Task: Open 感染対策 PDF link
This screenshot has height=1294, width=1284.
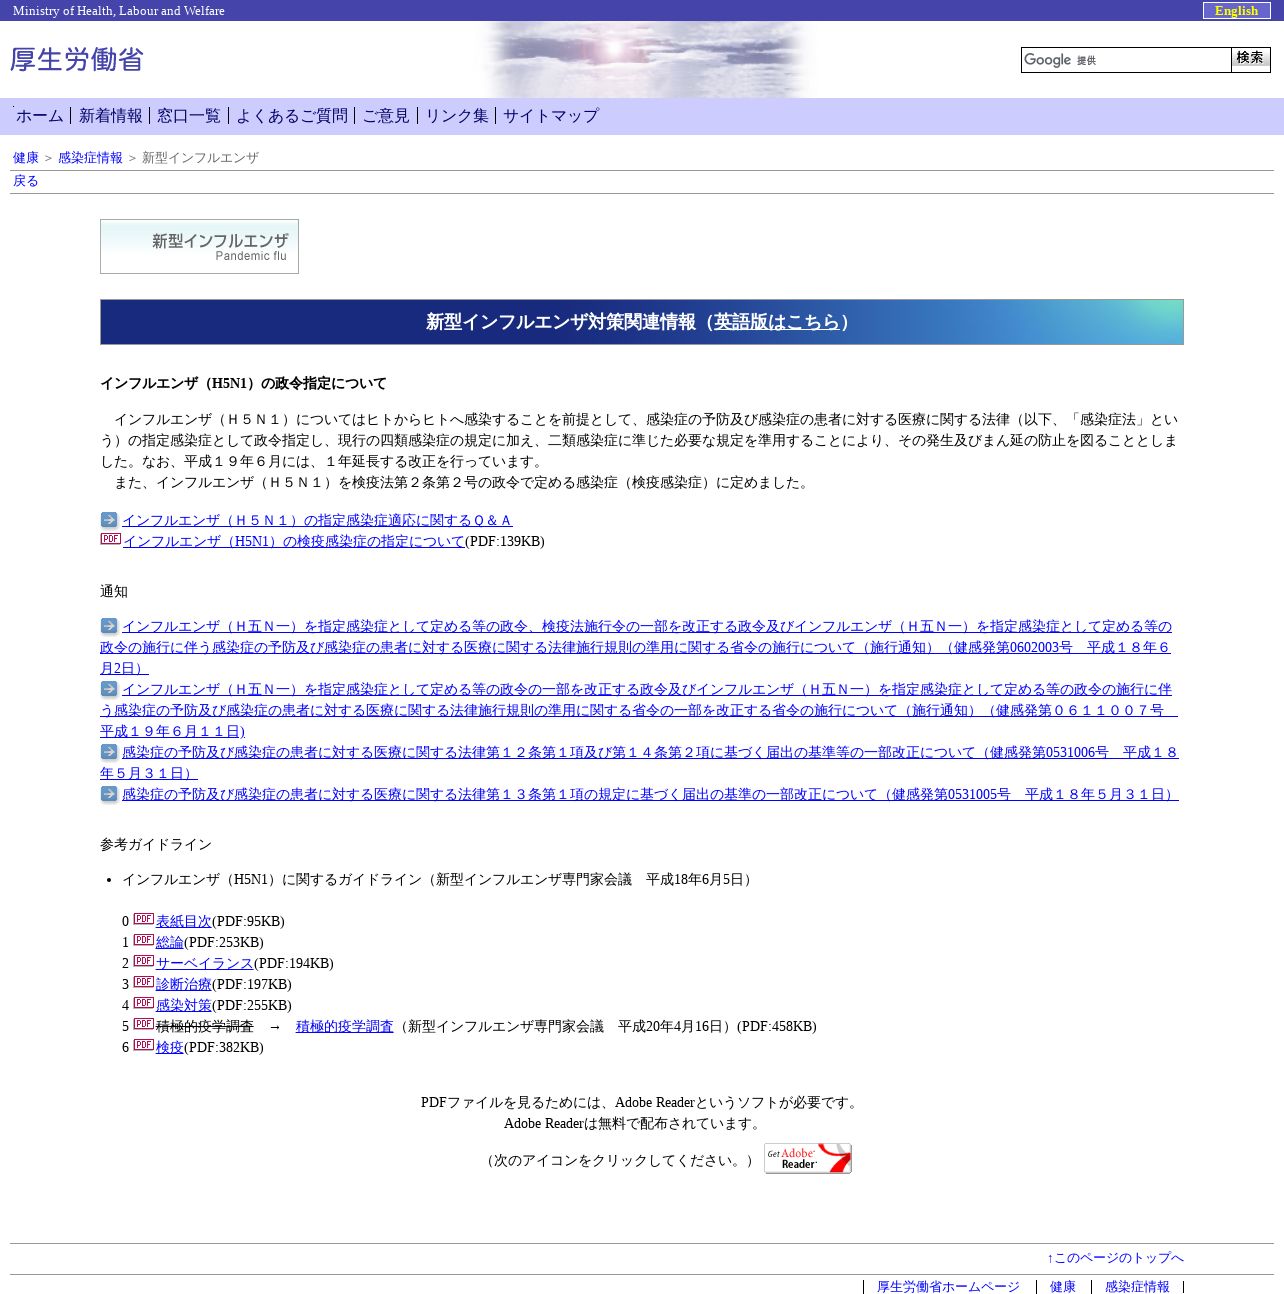Action: (184, 1005)
